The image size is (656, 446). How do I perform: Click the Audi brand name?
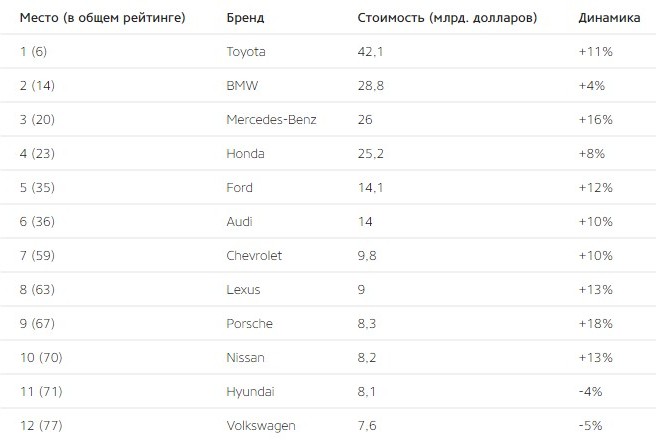239,221
